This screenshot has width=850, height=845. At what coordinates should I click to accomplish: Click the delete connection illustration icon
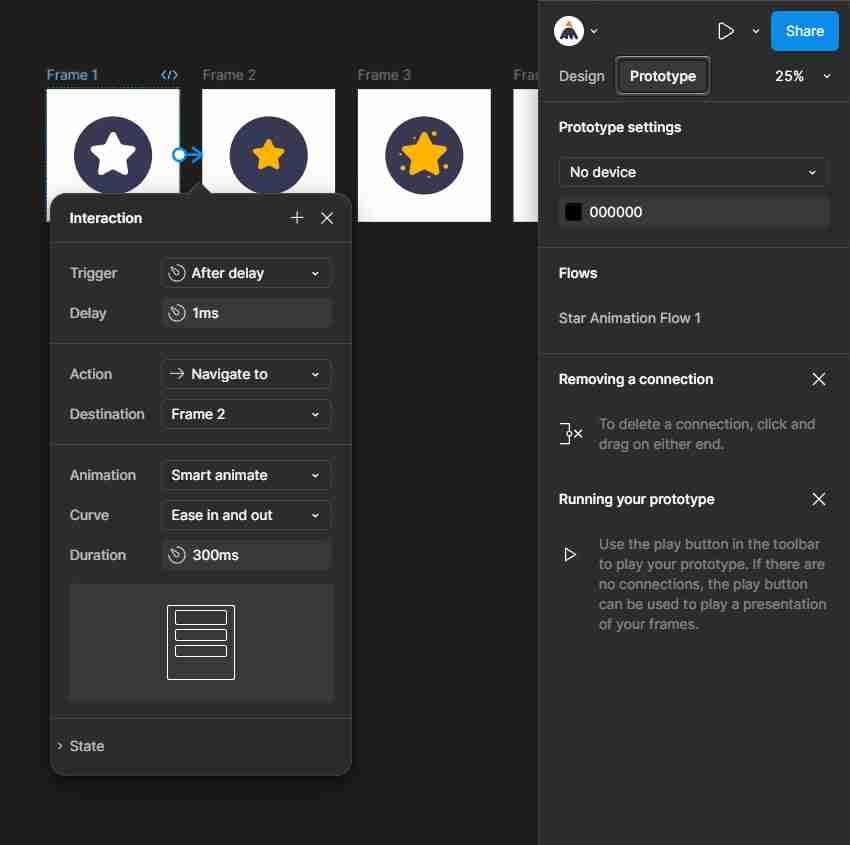570,434
